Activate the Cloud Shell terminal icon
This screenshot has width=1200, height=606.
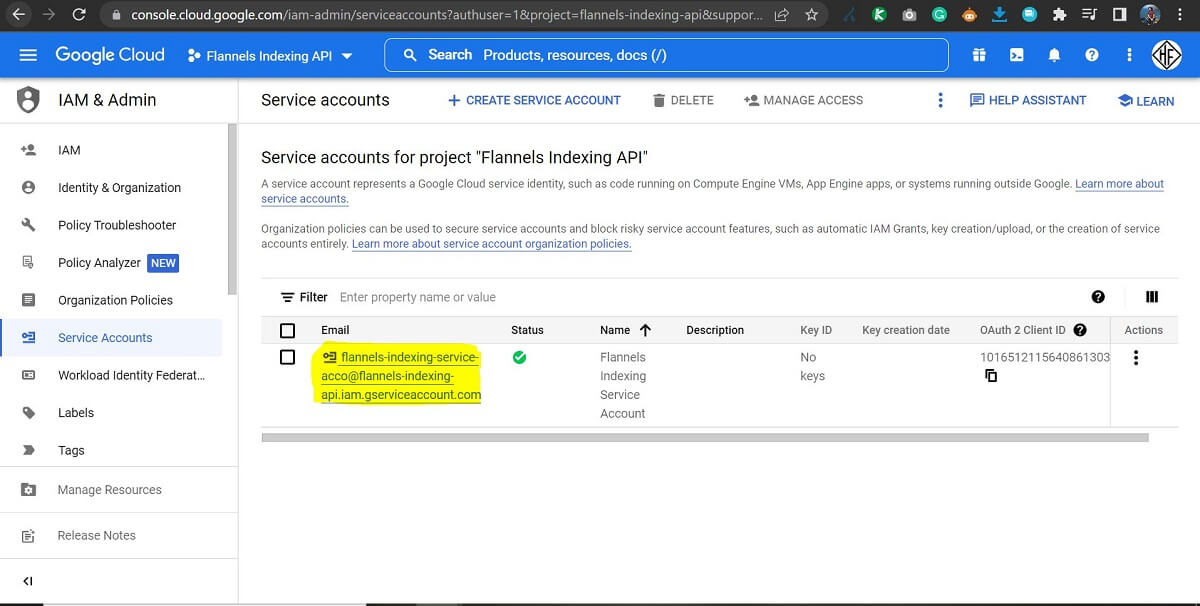tap(1016, 55)
